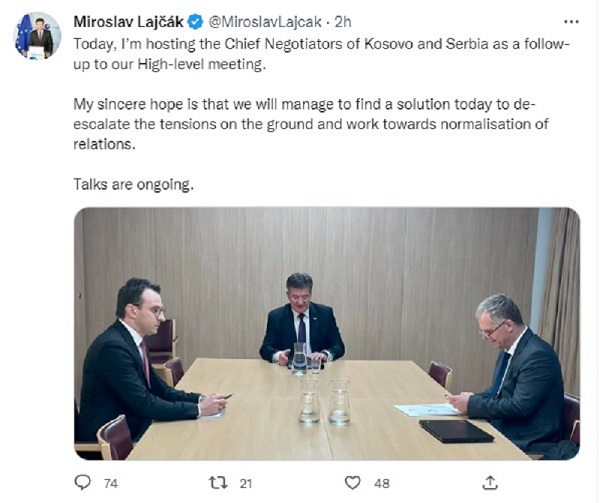
Task: Click the glass water carafes in photo
Action: coord(324,402)
